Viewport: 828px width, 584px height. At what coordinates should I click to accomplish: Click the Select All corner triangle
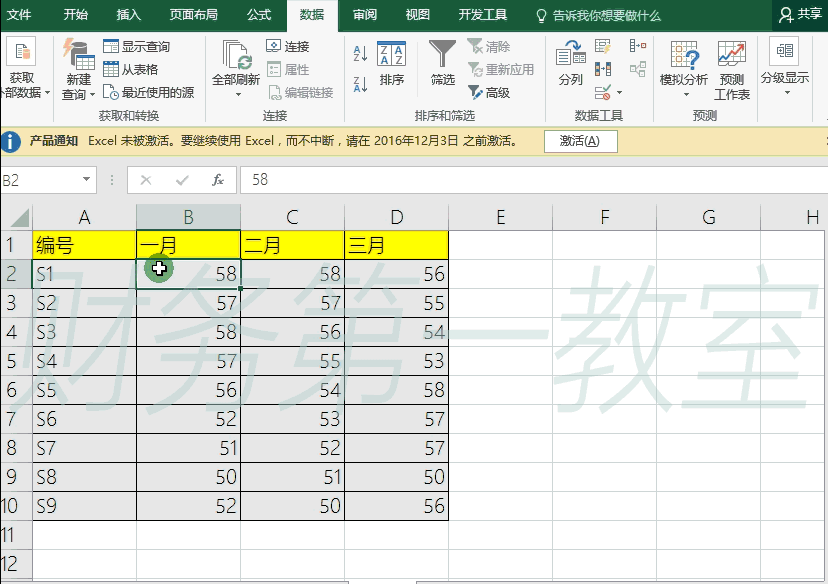[19, 217]
